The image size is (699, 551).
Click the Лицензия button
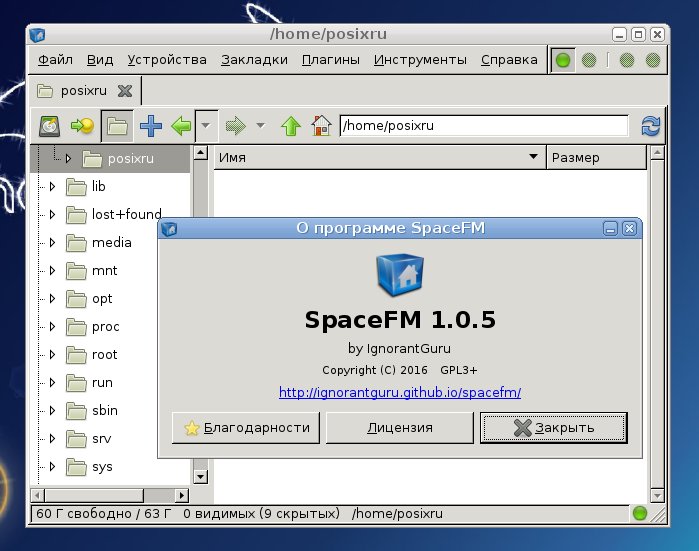click(x=400, y=428)
